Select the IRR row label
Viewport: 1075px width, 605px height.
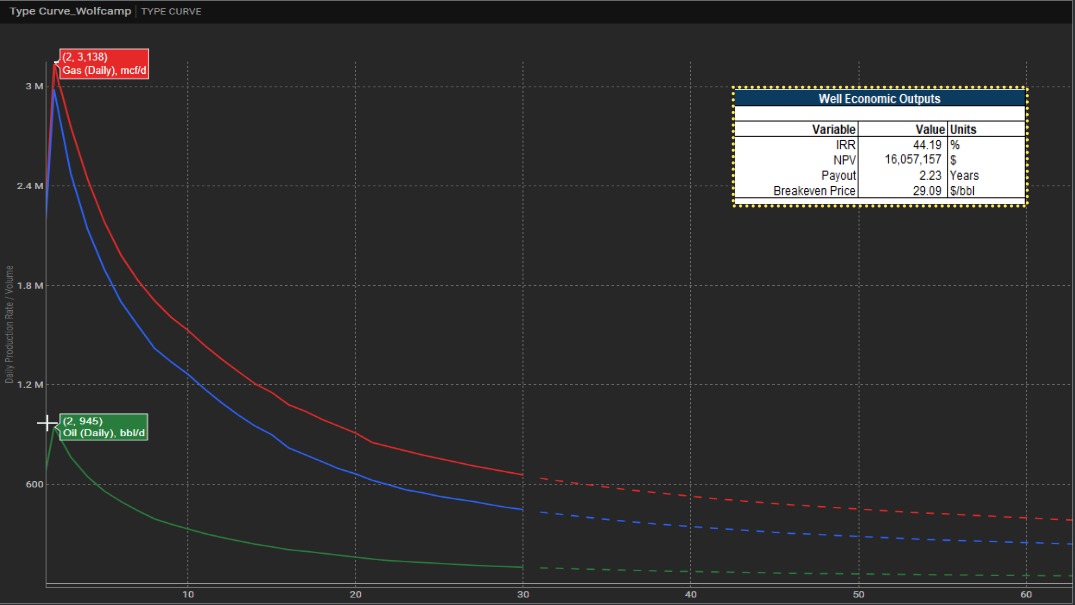pos(845,145)
